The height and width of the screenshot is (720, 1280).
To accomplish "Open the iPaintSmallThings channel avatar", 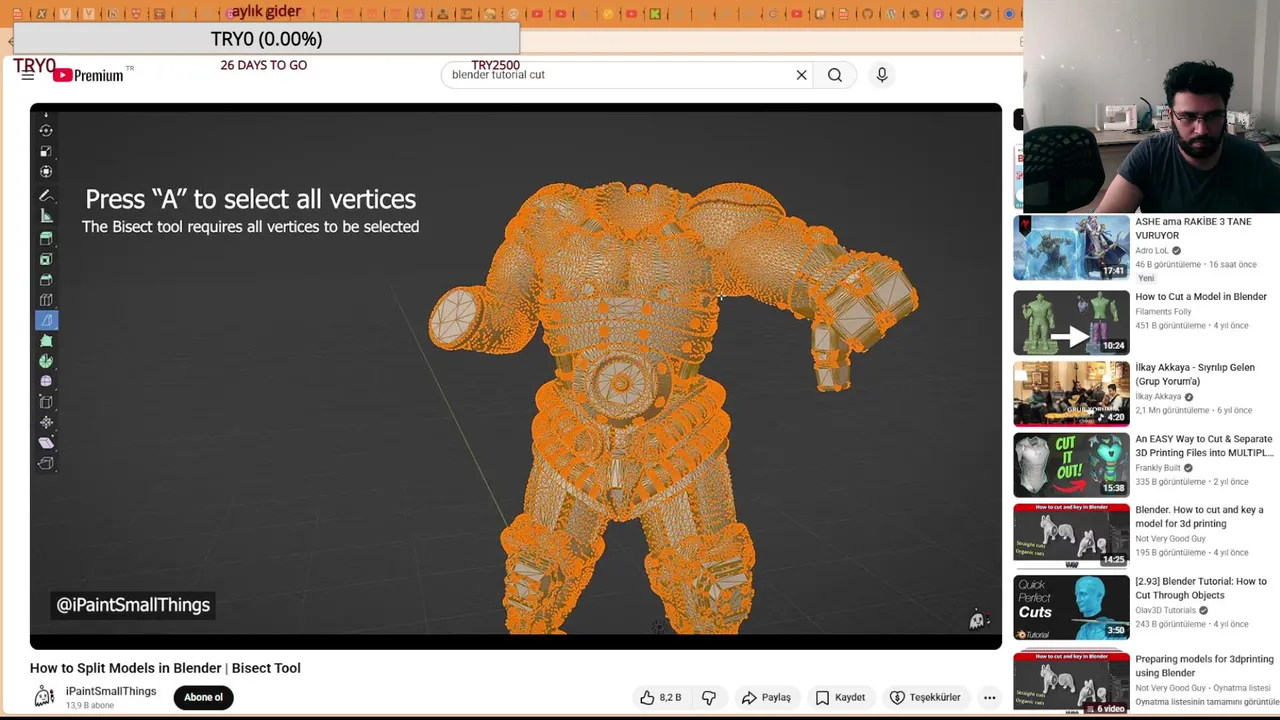I will pos(44,697).
